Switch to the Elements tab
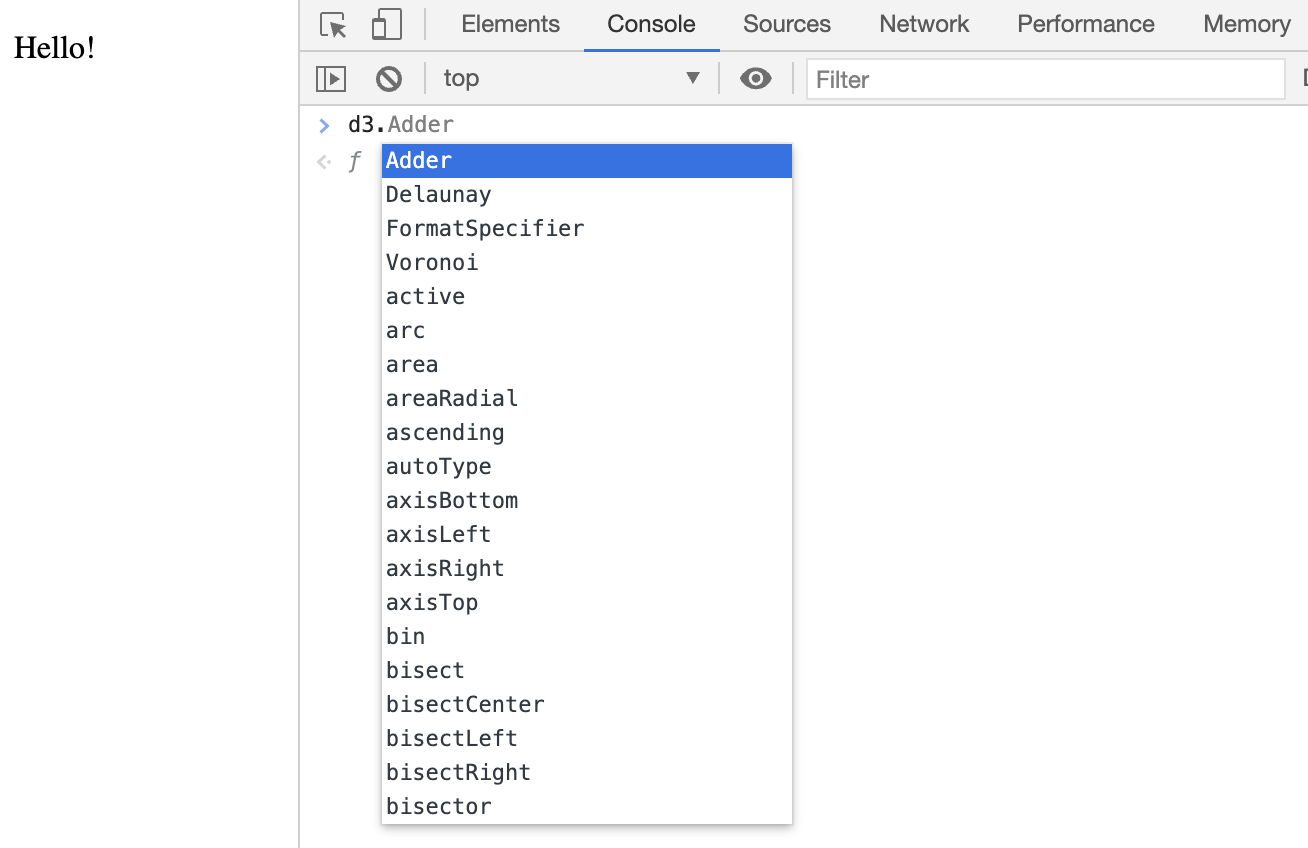Image resolution: width=1308 pixels, height=848 pixels. coord(510,24)
